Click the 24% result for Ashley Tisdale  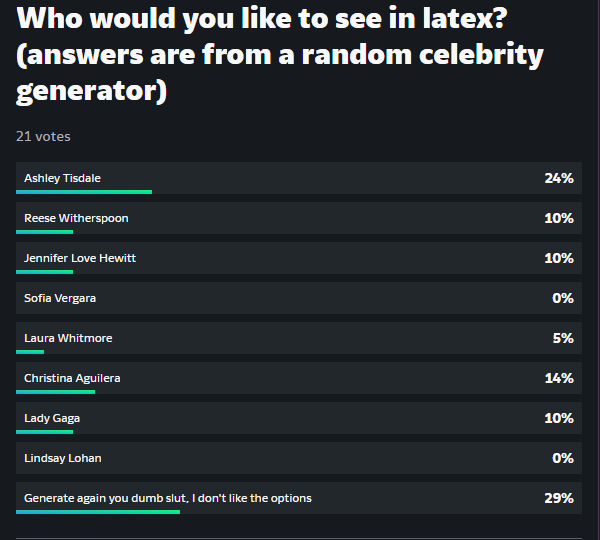[x=559, y=178]
